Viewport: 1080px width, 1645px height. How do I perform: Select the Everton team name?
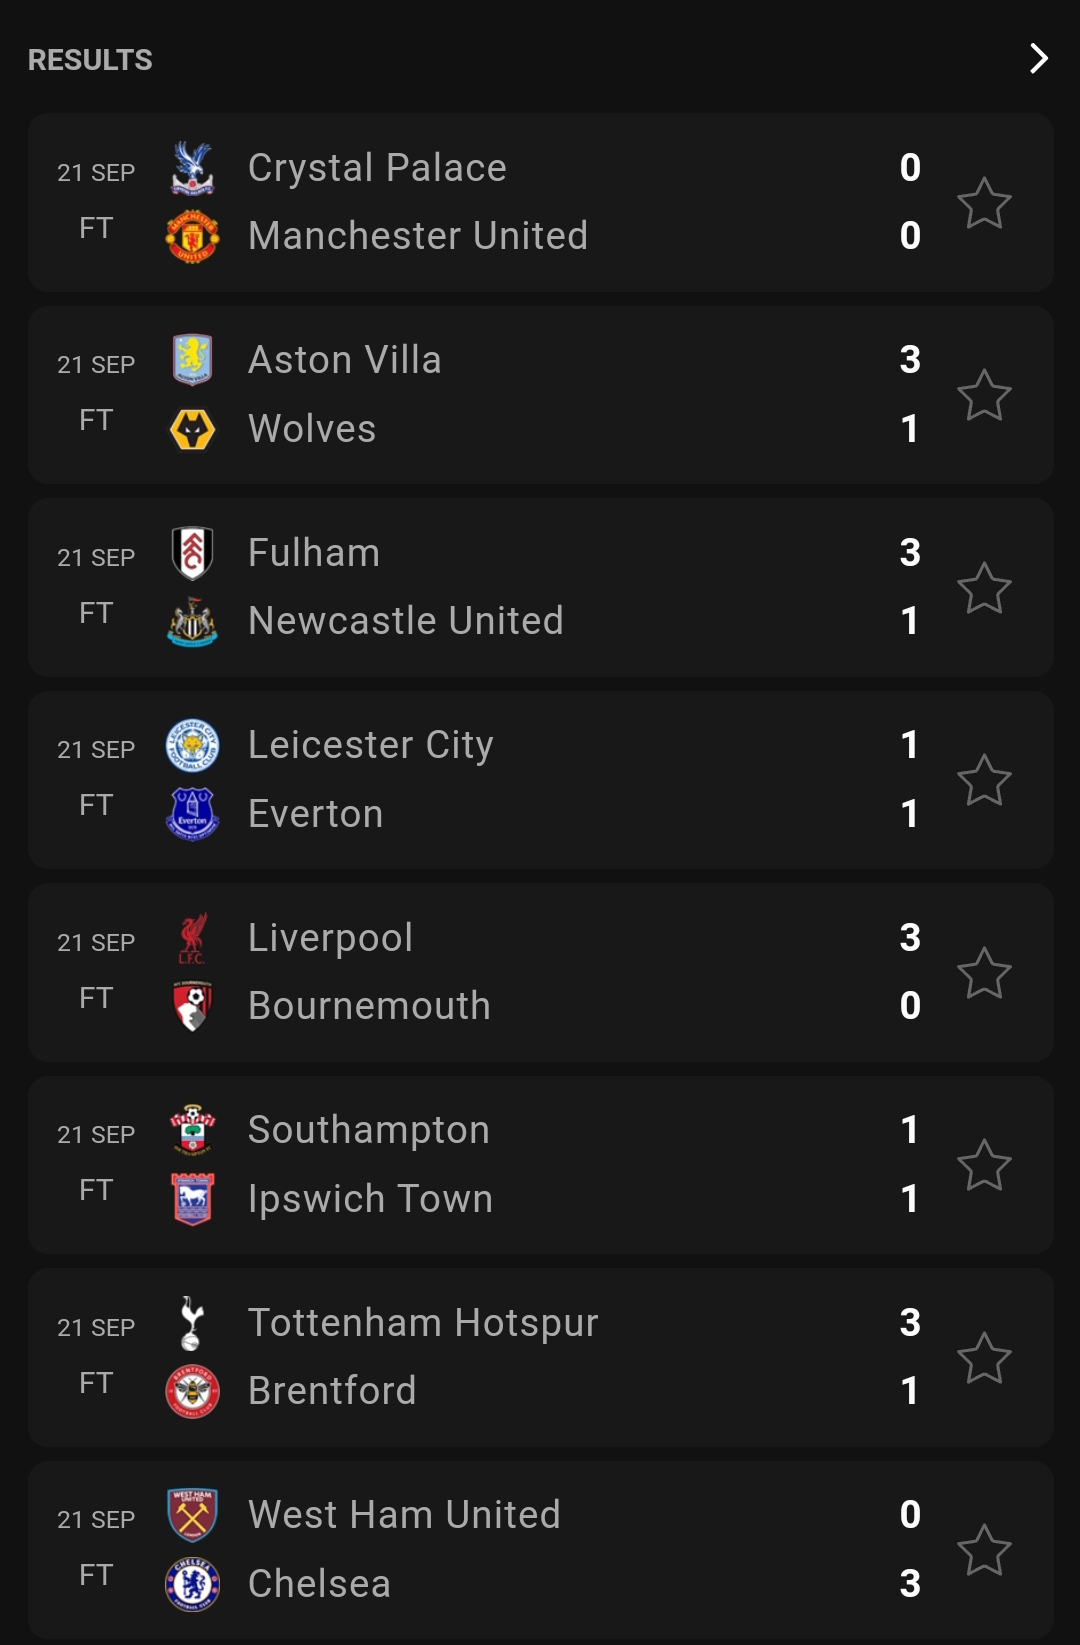tap(315, 814)
